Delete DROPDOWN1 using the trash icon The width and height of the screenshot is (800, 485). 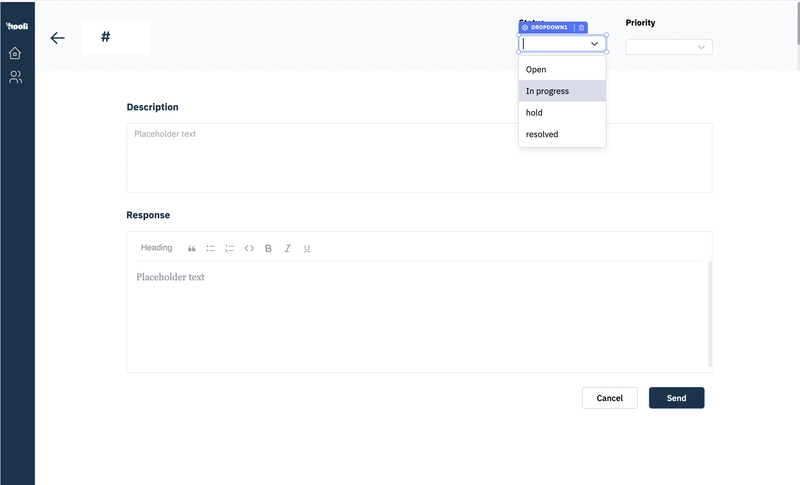[581, 28]
